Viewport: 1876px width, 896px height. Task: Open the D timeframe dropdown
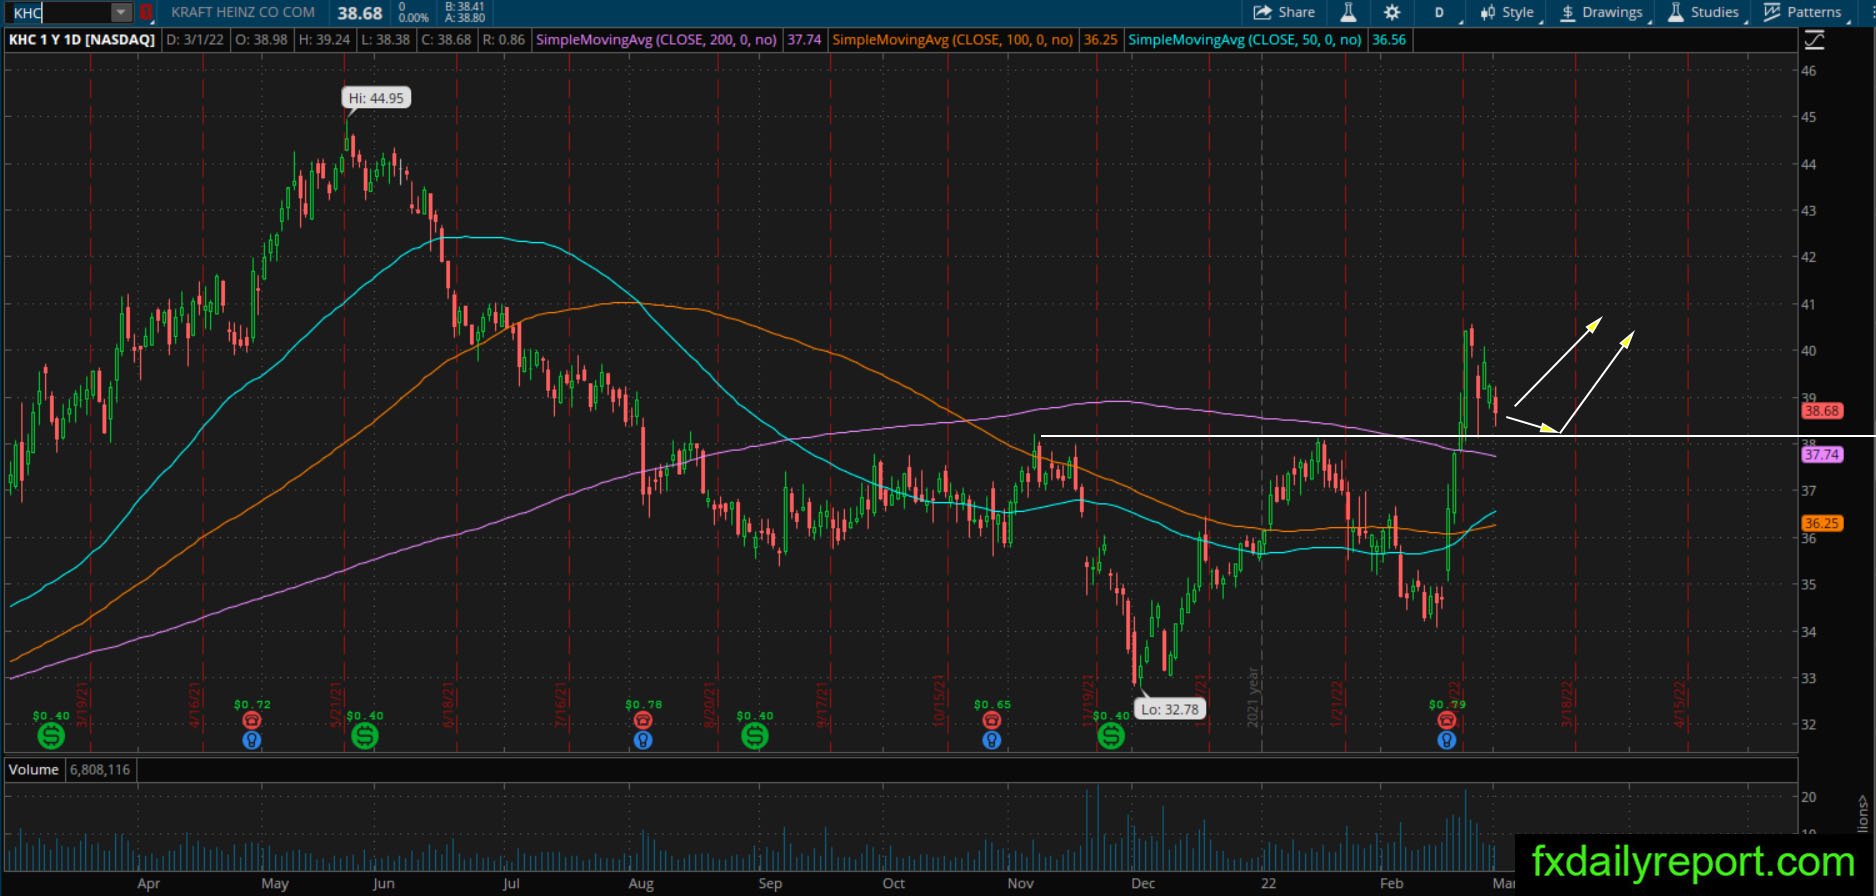click(1444, 12)
